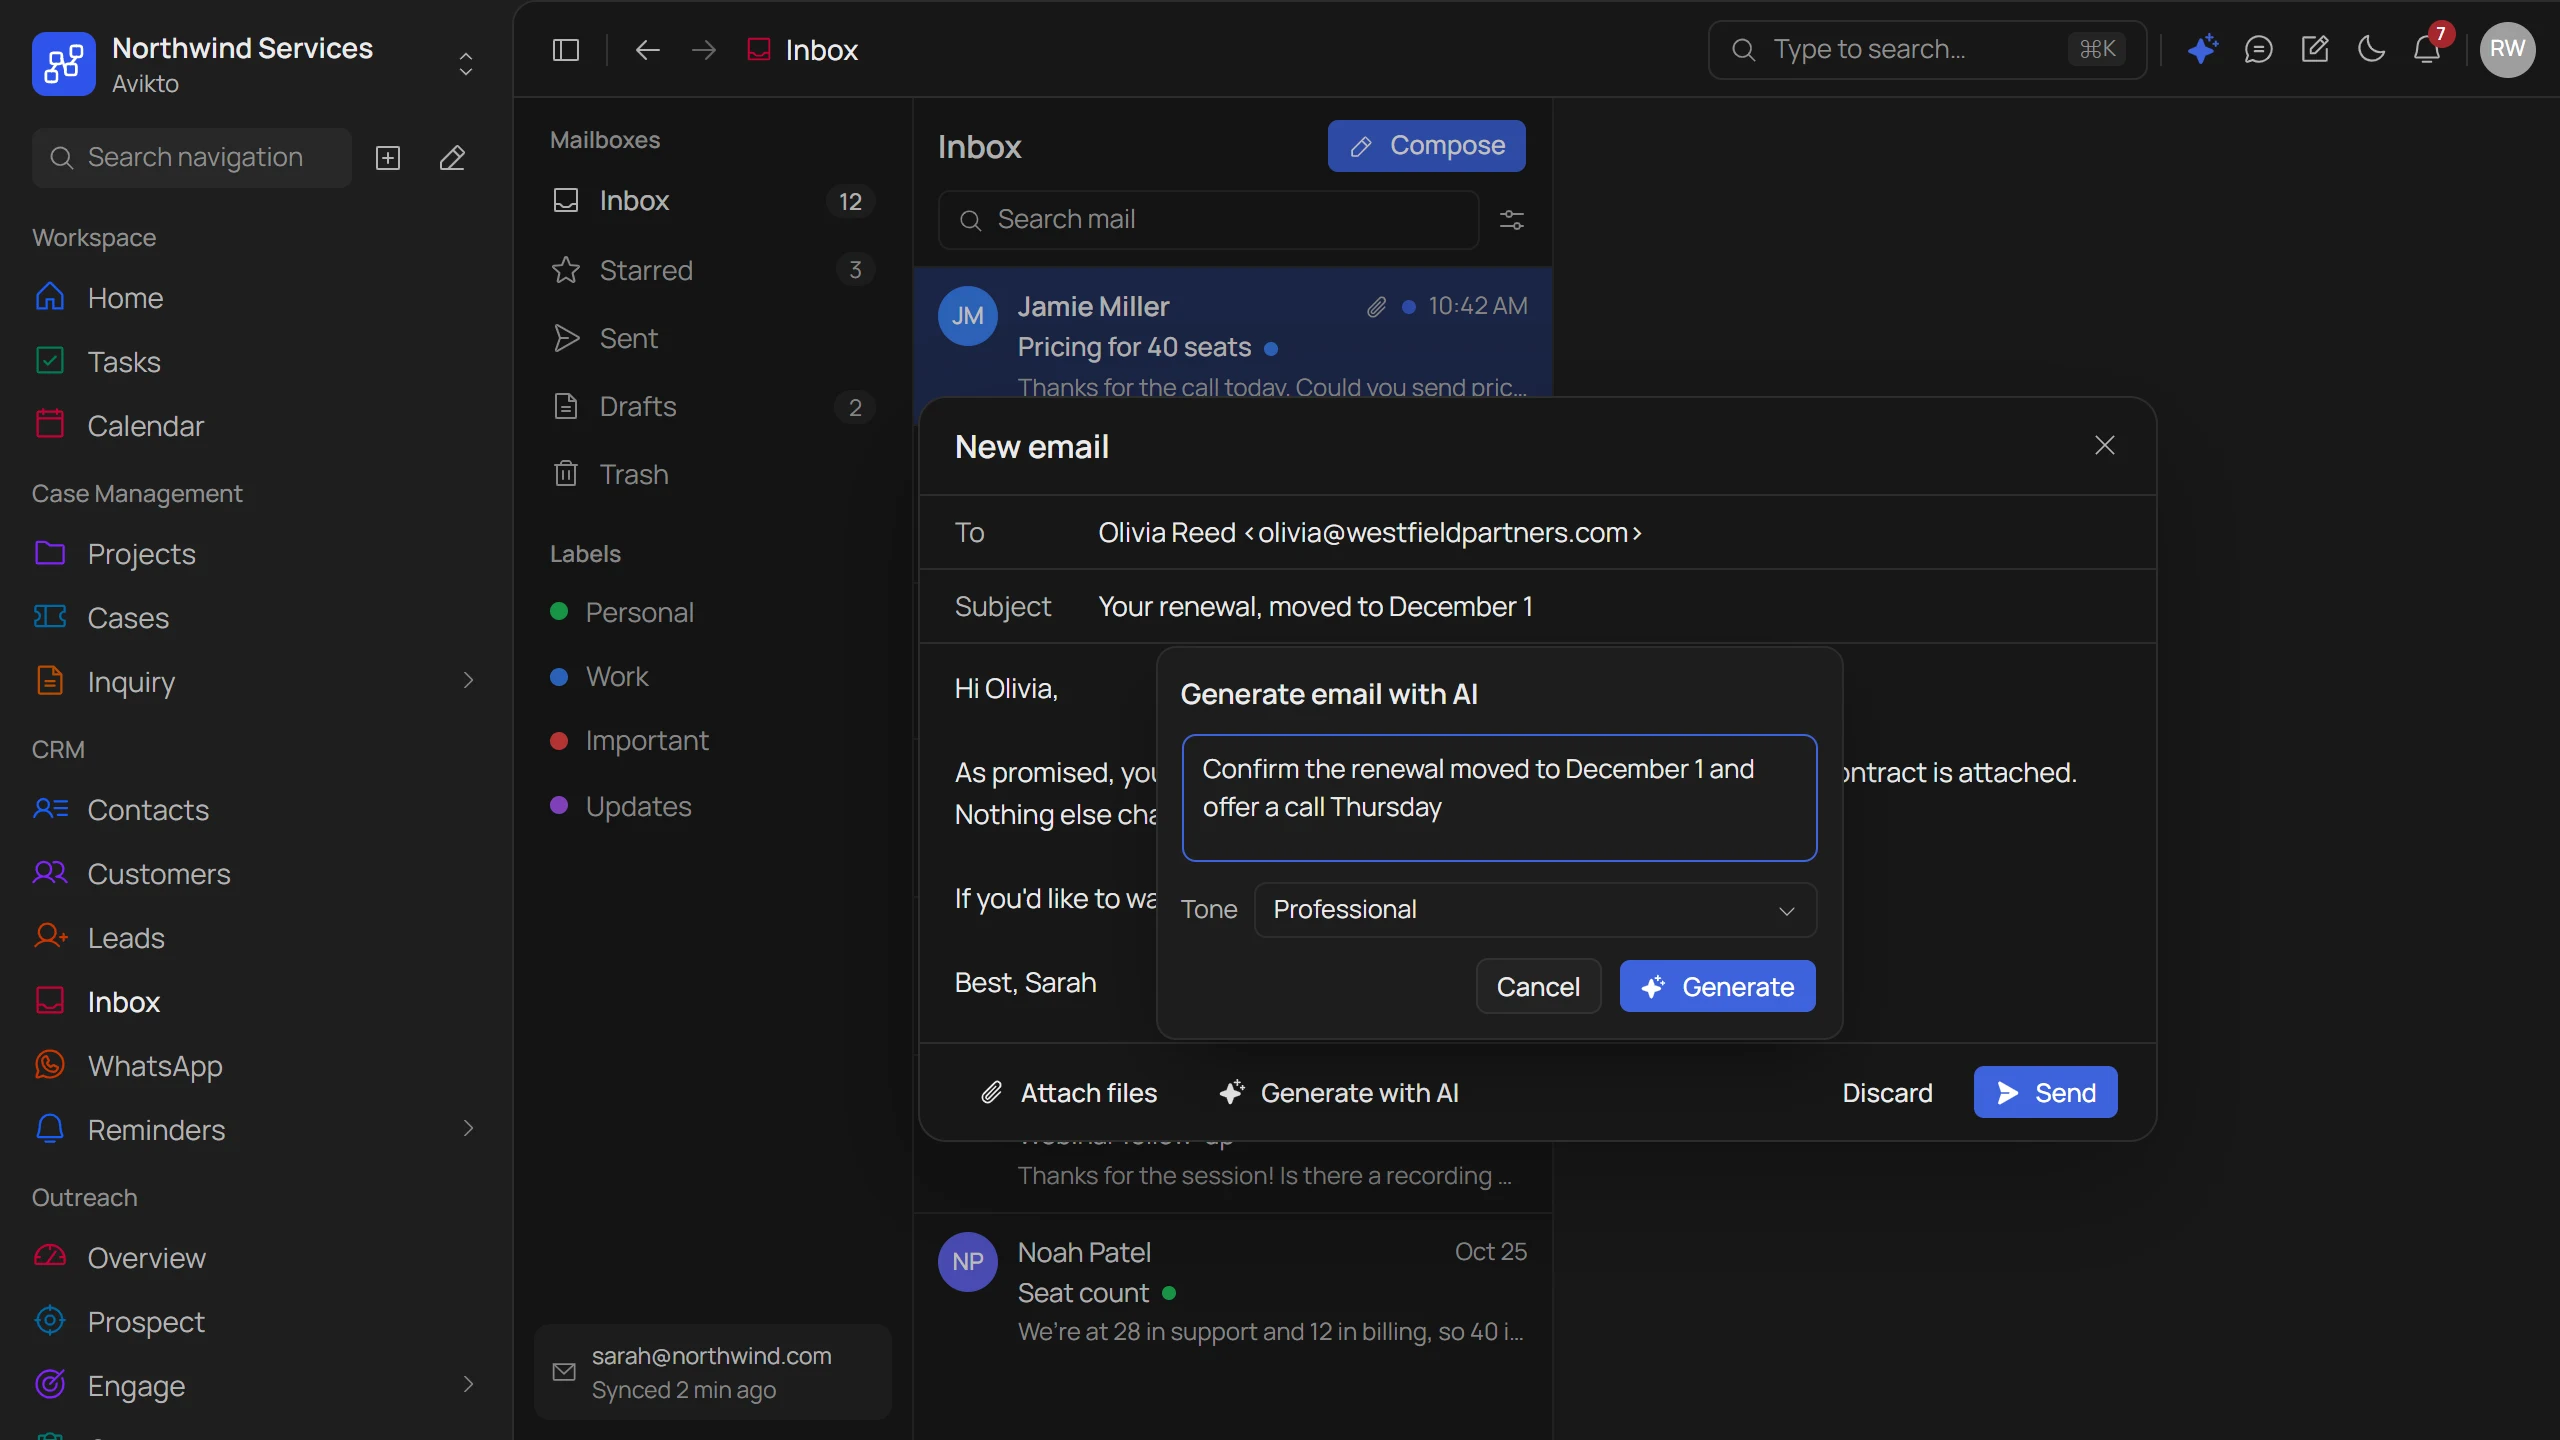The width and height of the screenshot is (2560, 1440).
Task: Open the RW user avatar menu
Action: pos(2507,49)
